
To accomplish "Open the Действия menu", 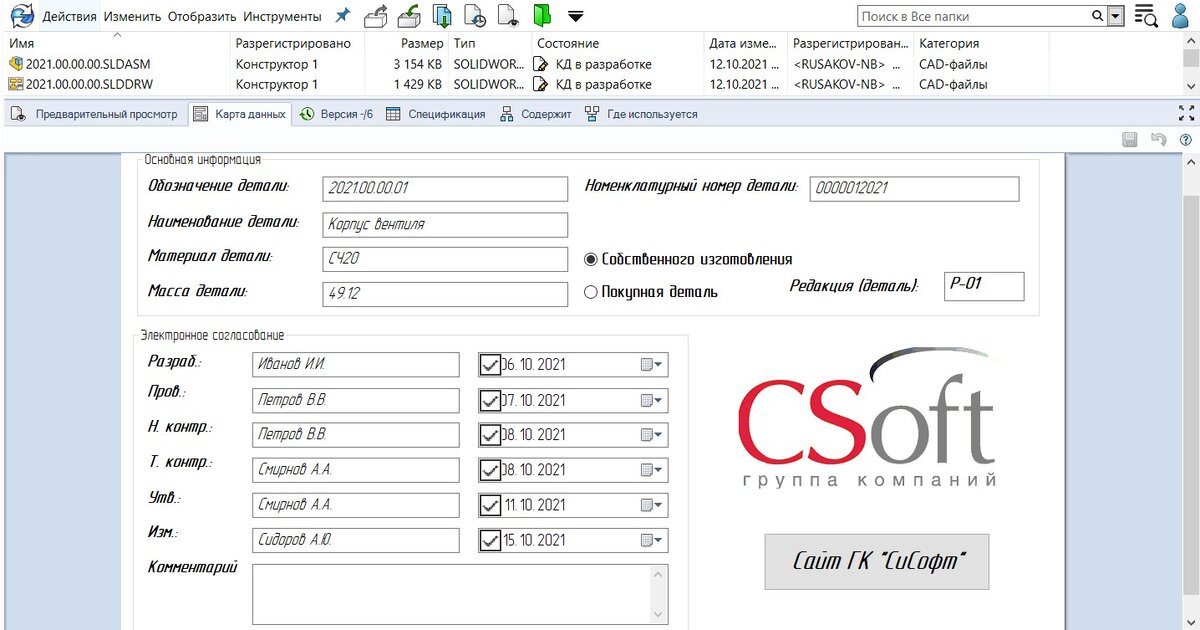I will 69,16.
